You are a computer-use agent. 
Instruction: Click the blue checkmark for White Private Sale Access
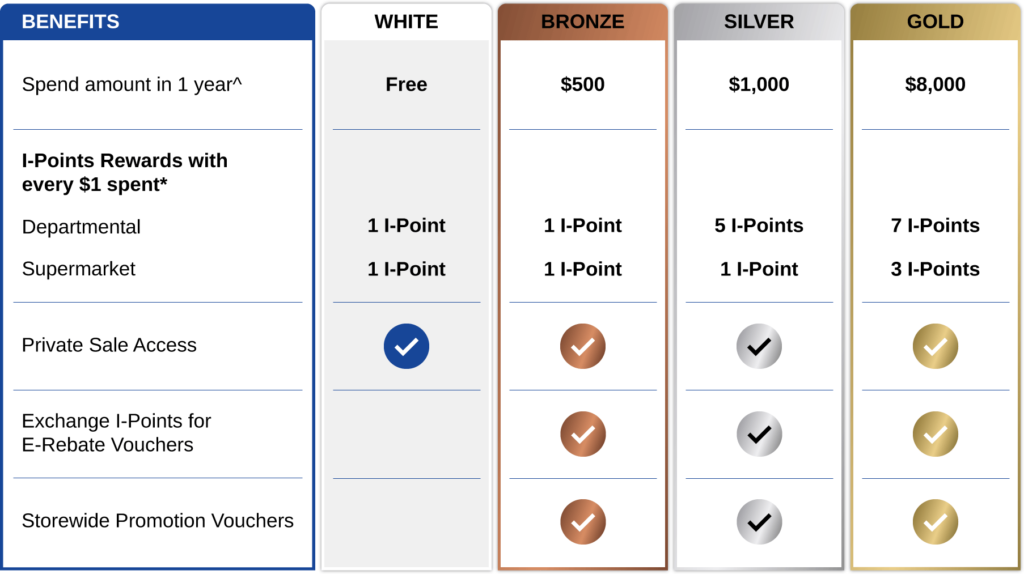tap(406, 346)
